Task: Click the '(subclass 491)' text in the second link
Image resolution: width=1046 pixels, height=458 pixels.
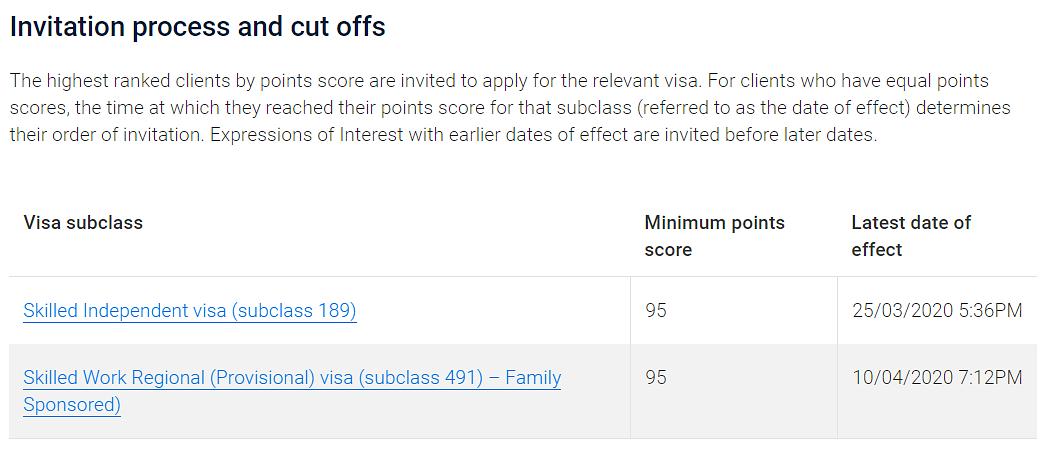Action: point(420,378)
